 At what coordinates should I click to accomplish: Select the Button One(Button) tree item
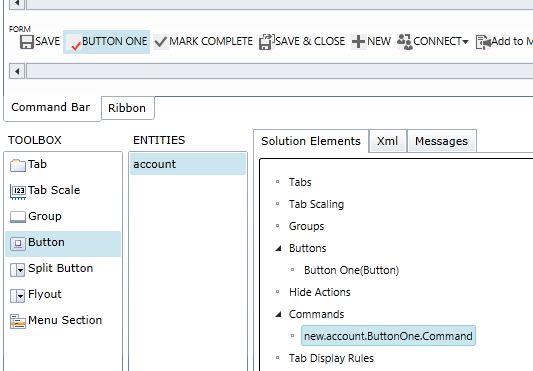point(351,270)
